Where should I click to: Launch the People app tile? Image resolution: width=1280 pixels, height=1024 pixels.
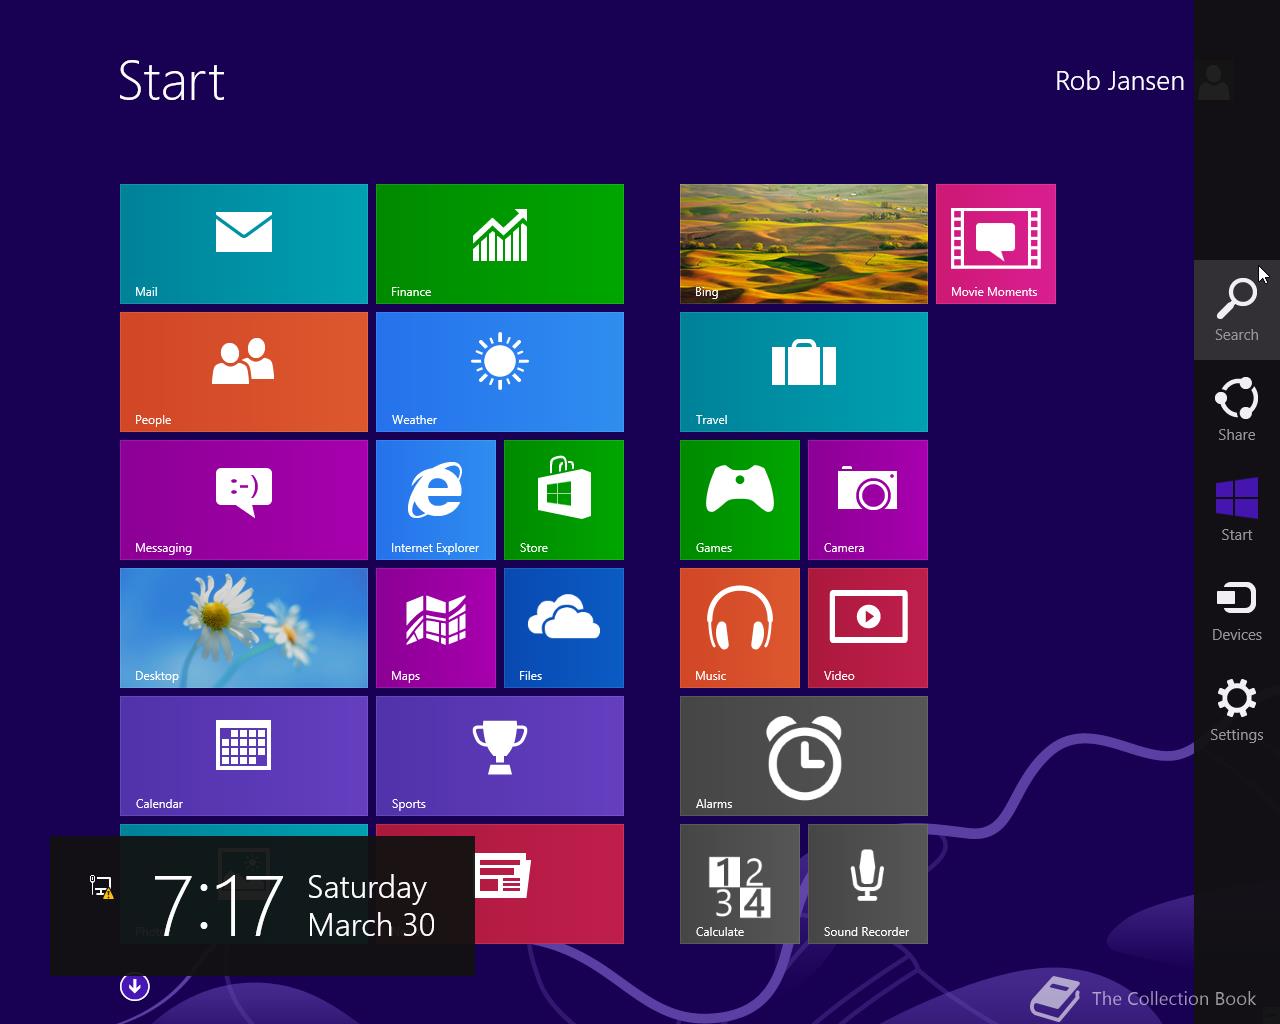pos(244,372)
